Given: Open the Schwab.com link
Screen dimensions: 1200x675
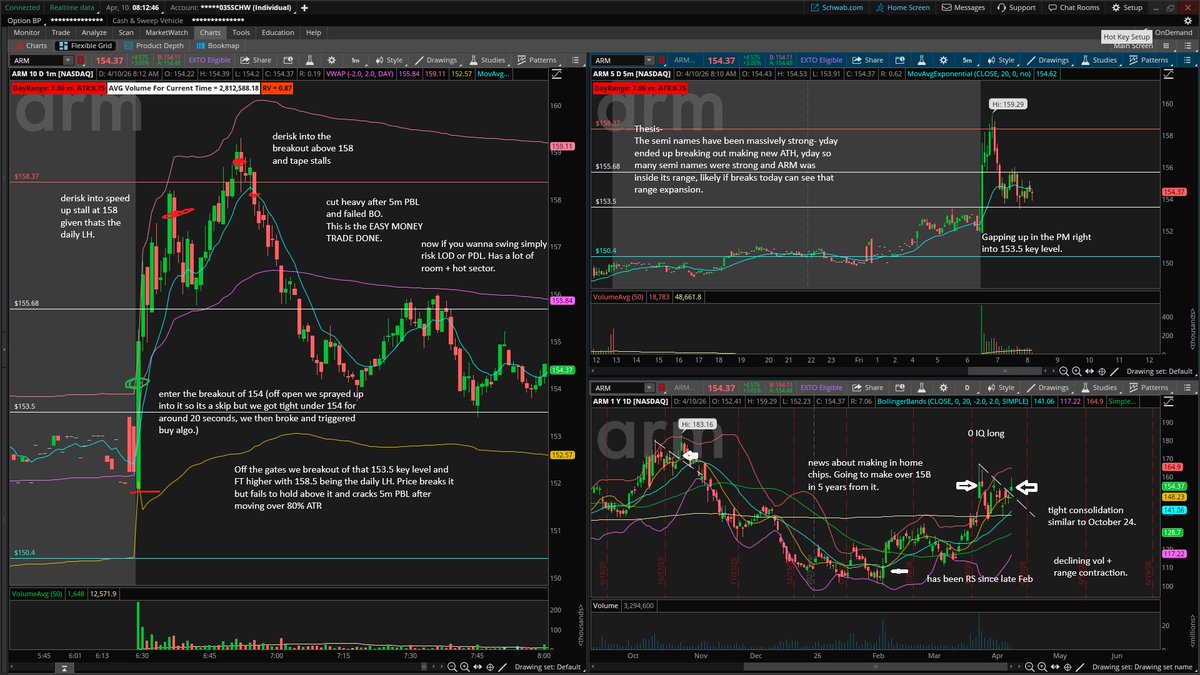Looking at the screenshot, I should click(x=836, y=8).
